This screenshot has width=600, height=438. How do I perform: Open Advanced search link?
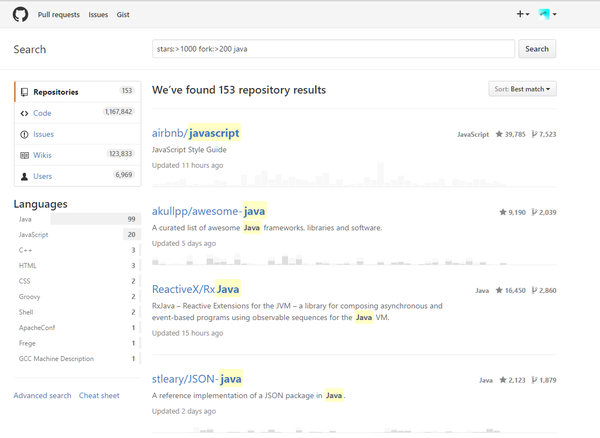tap(42, 396)
